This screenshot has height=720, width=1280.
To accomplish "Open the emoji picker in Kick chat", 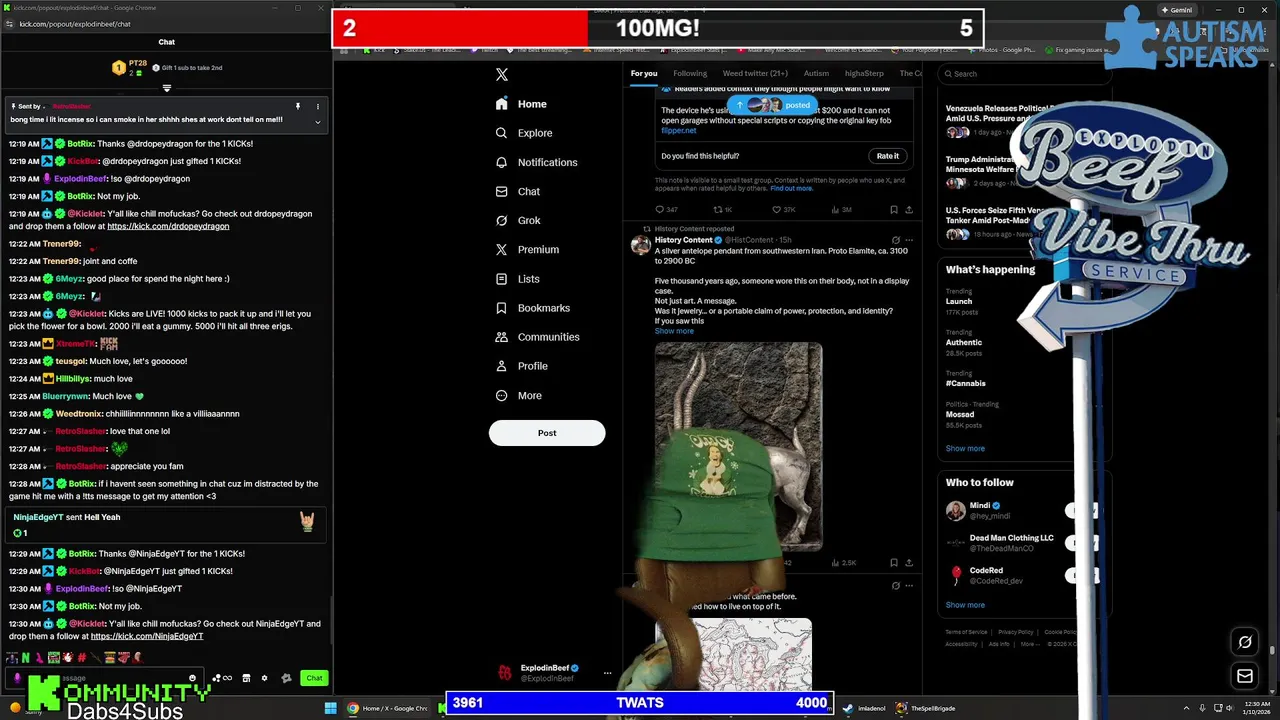I will (x=192, y=678).
